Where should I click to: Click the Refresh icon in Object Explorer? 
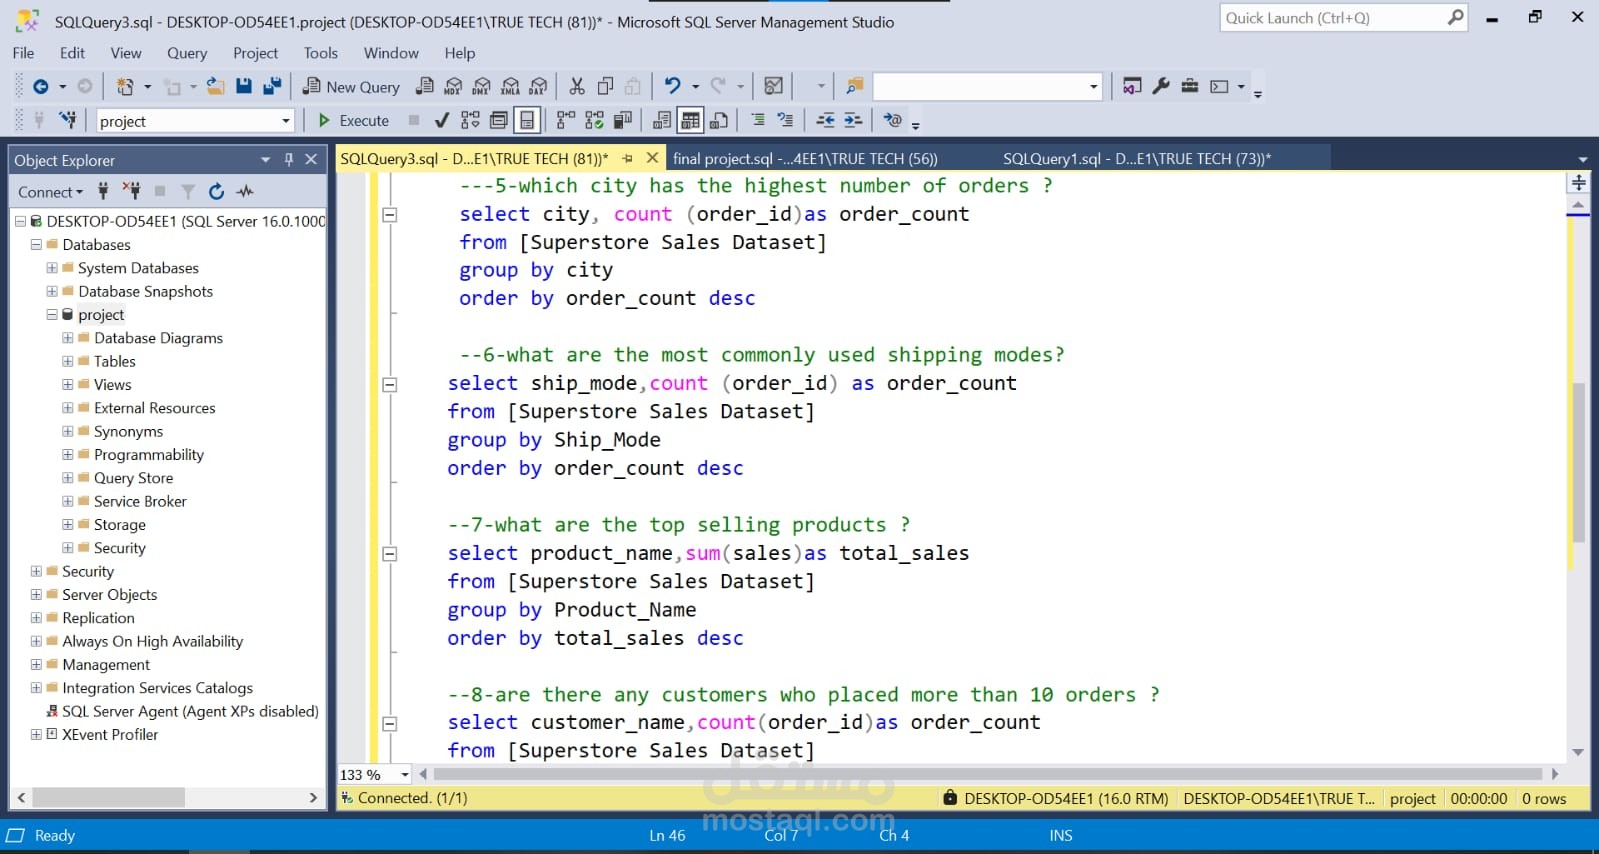(216, 191)
